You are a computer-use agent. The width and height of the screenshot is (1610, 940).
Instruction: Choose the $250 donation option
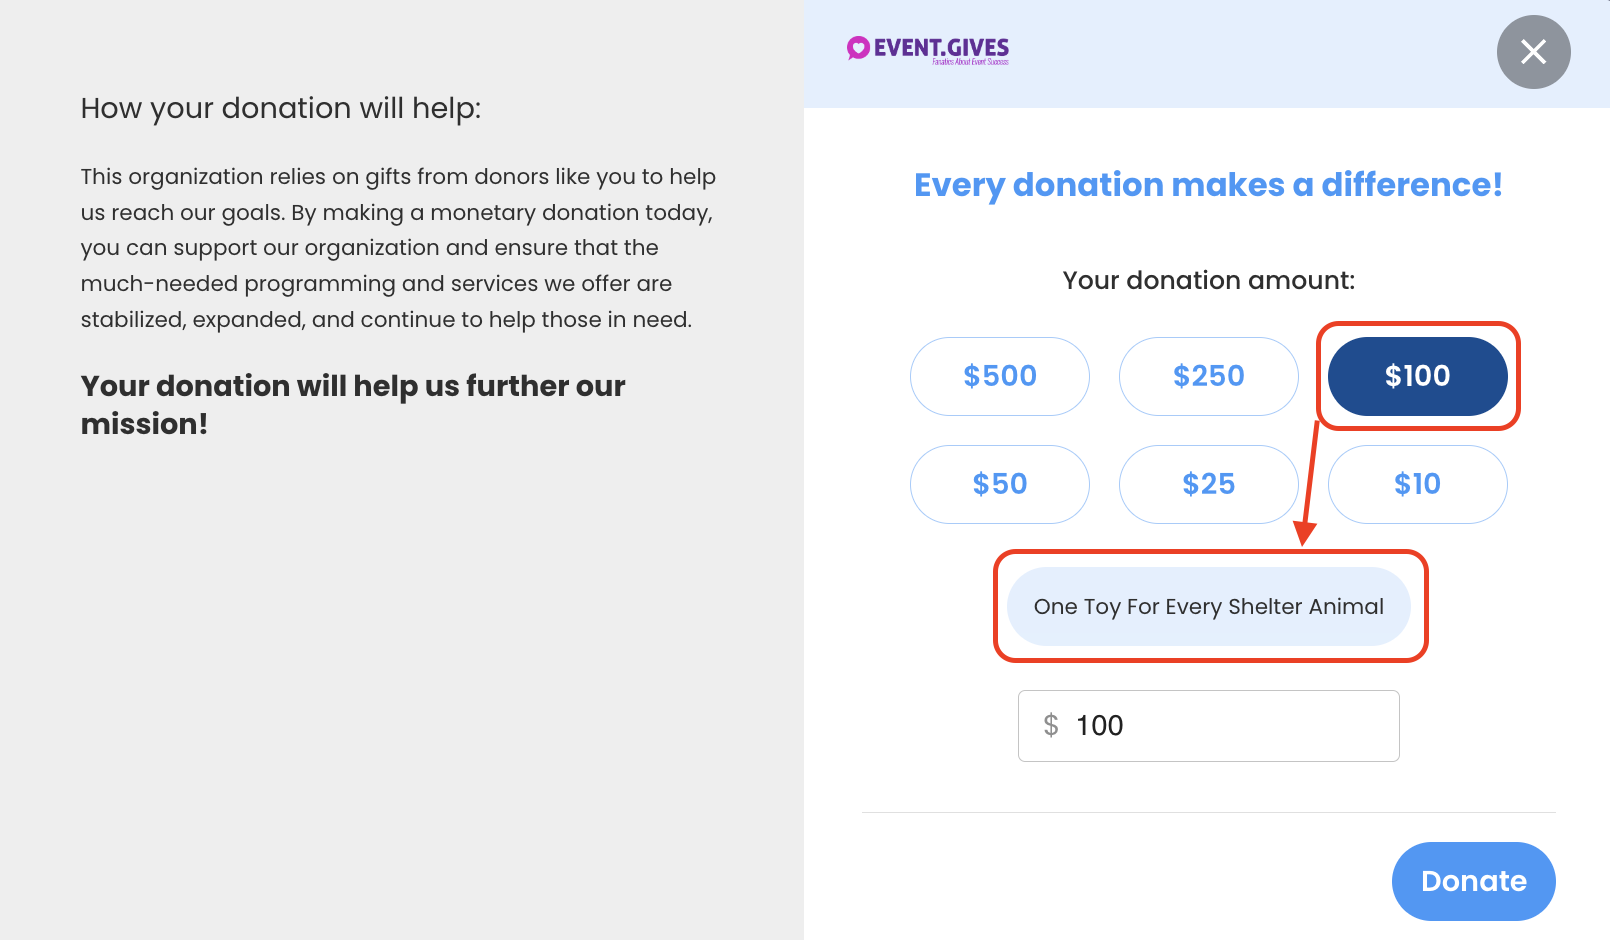[1208, 376]
